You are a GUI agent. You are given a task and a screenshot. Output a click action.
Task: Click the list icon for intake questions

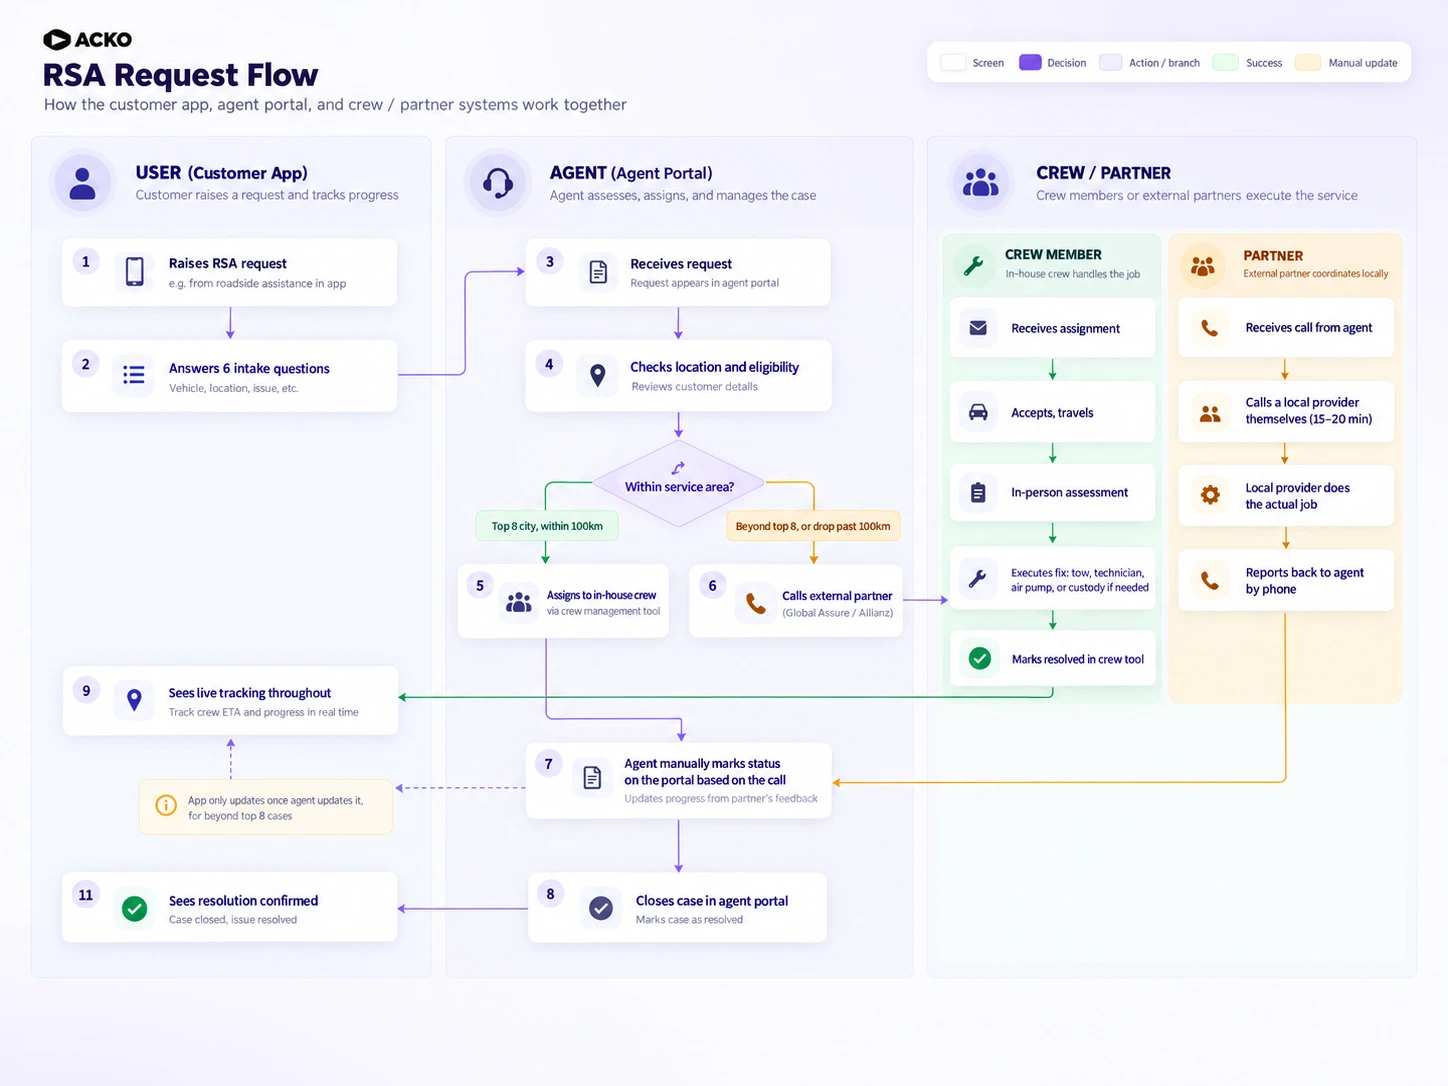(134, 375)
